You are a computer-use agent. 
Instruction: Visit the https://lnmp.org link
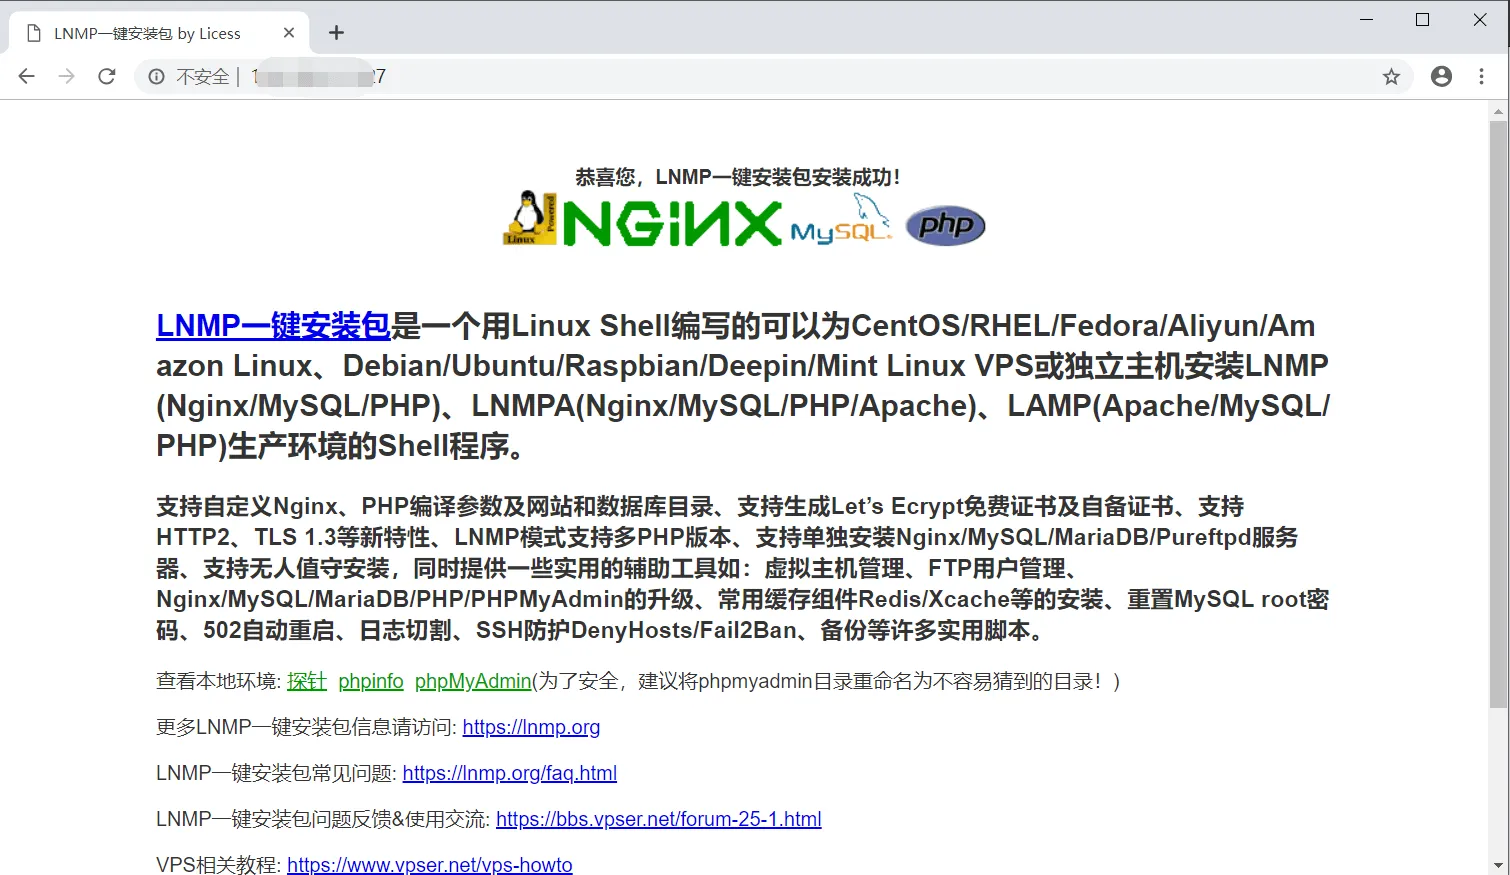coord(531,727)
